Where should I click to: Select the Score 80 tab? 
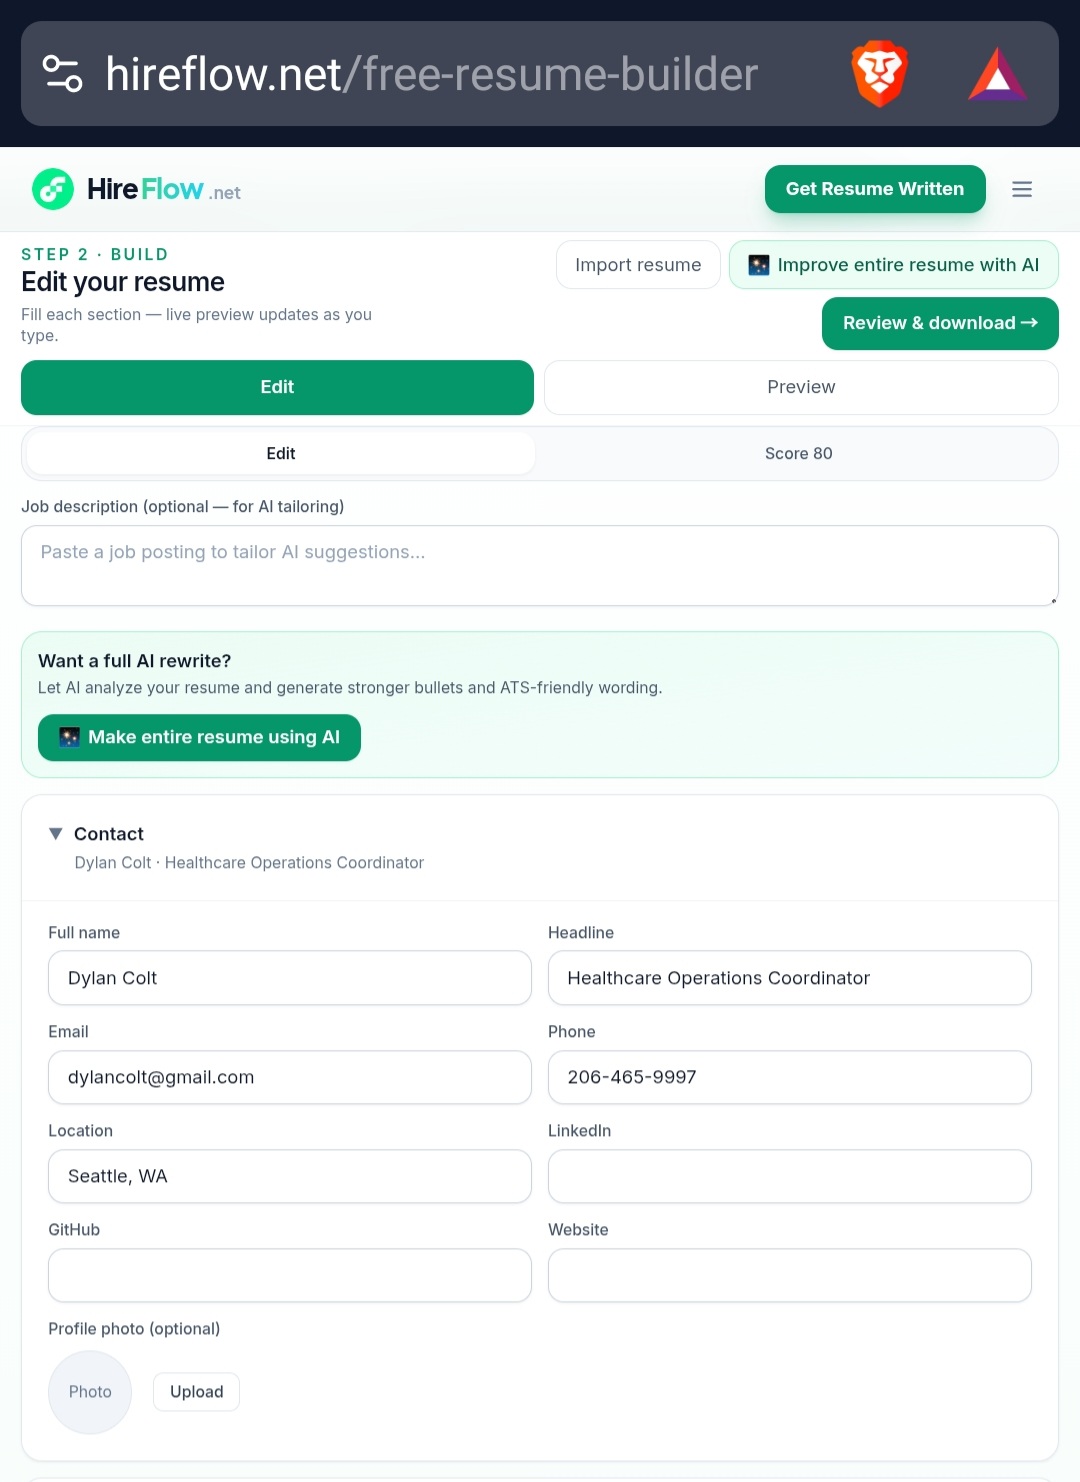pyautogui.click(x=798, y=454)
